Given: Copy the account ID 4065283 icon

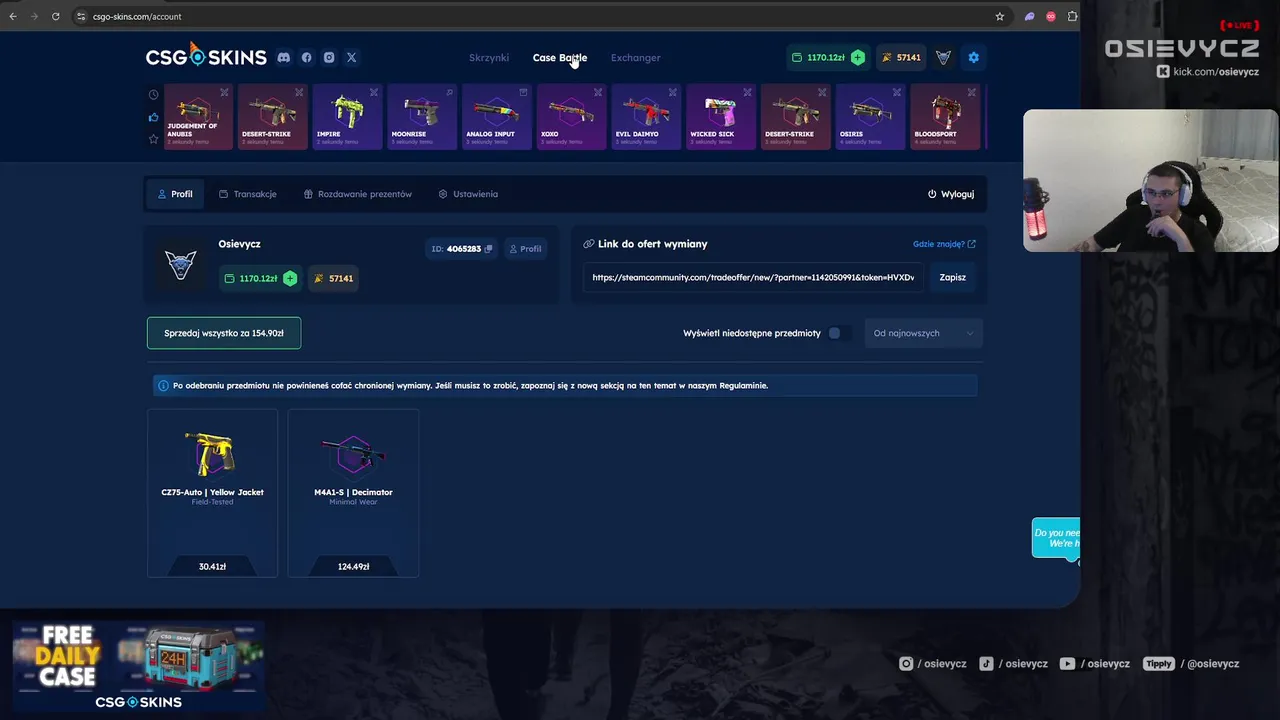Looking at the screenshot, I should tap(489, 249).
